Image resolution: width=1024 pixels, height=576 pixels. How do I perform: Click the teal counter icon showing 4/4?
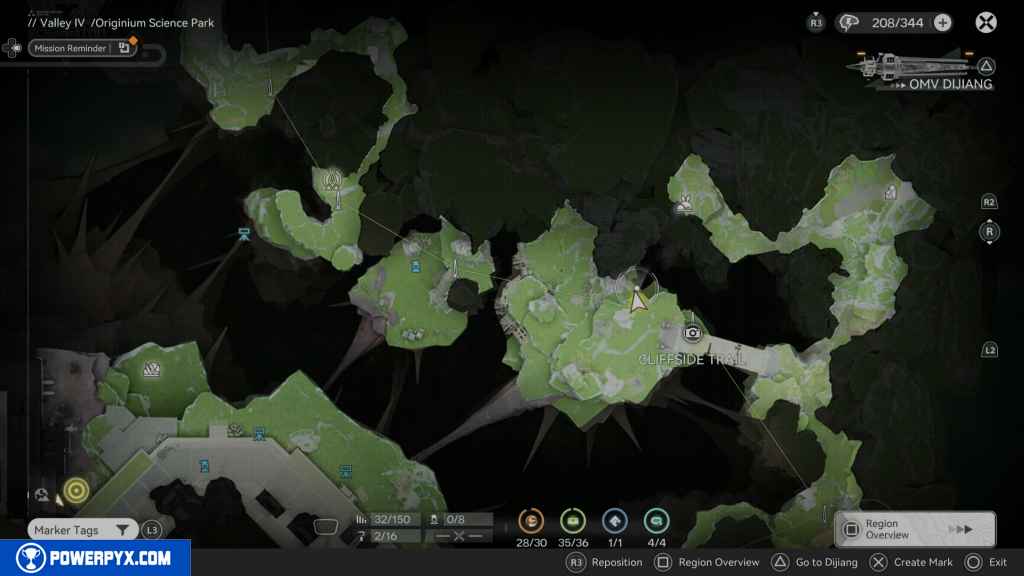[656, 520]
